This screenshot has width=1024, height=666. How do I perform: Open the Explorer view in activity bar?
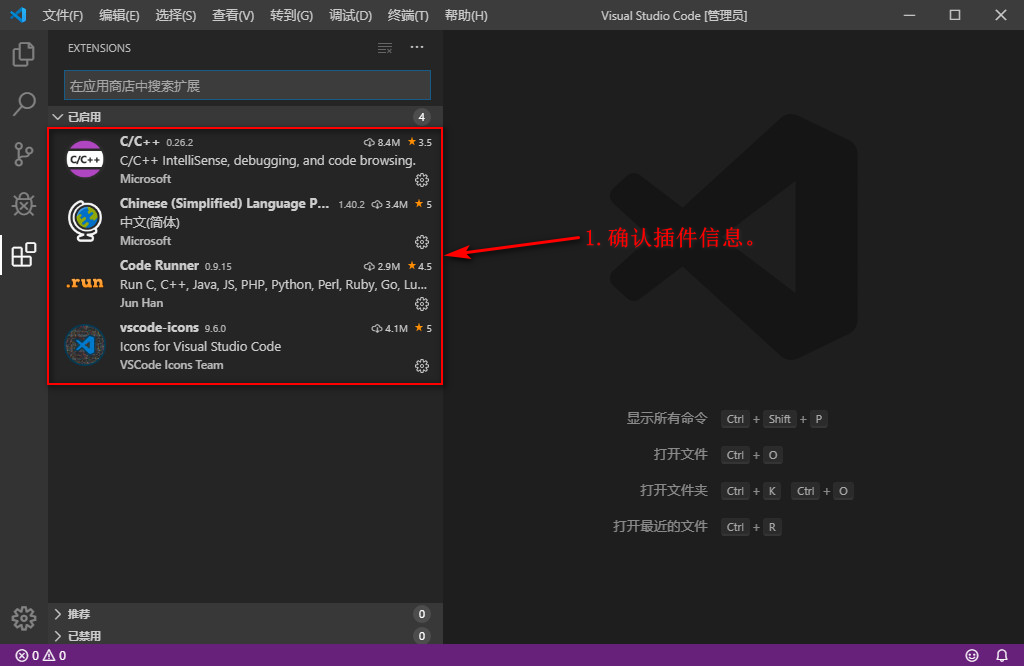[24, 54]
